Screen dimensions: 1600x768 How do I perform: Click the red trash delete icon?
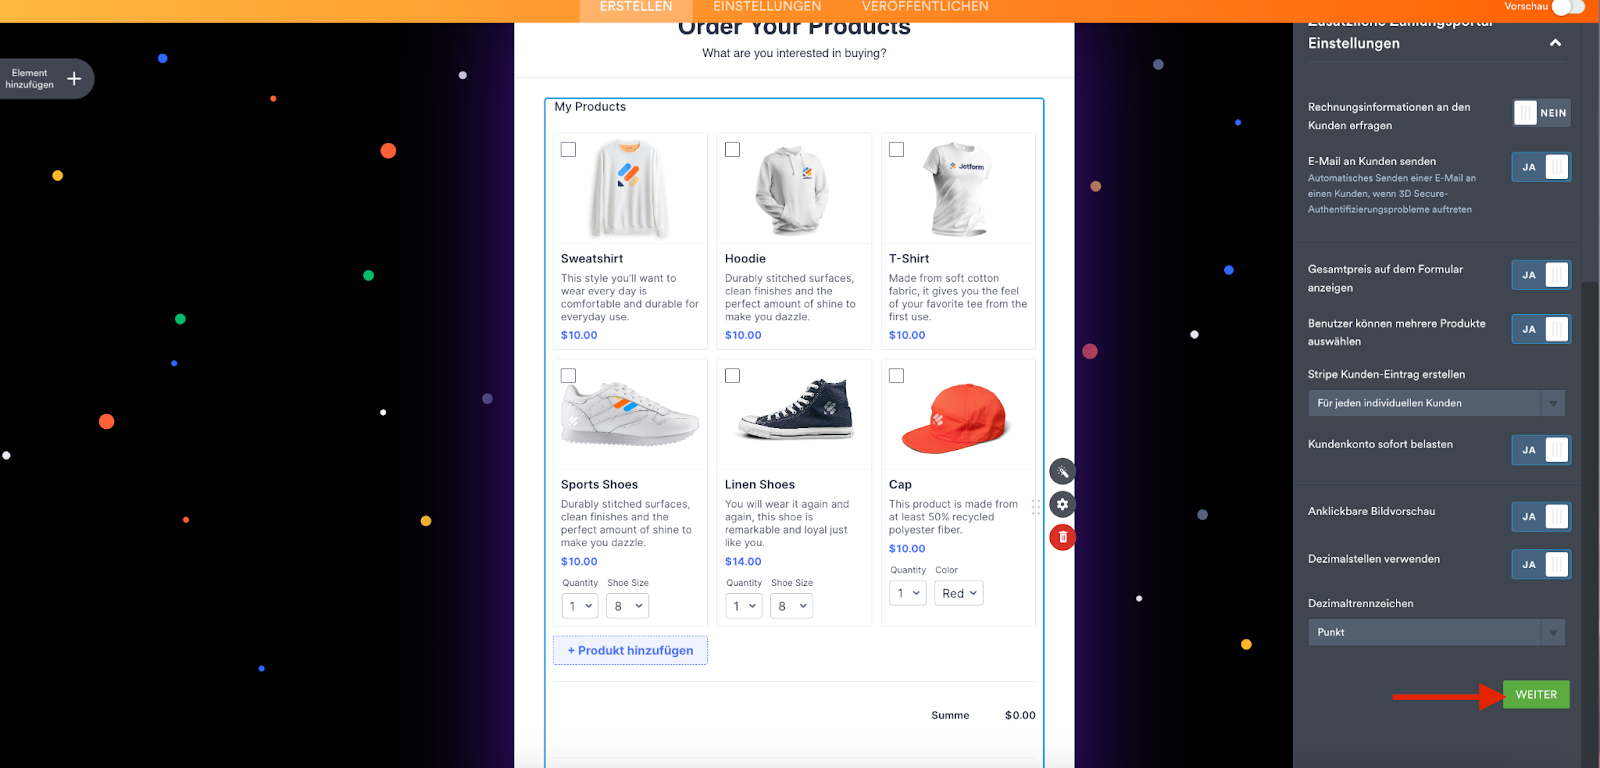pyautogui.click(x=1062, y=537)
